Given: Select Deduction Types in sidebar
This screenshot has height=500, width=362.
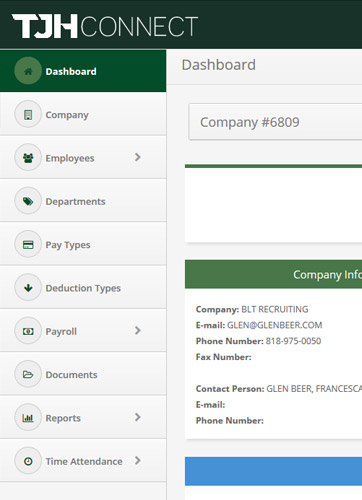Looking at the screenshot, I should [x=83, y=287].
